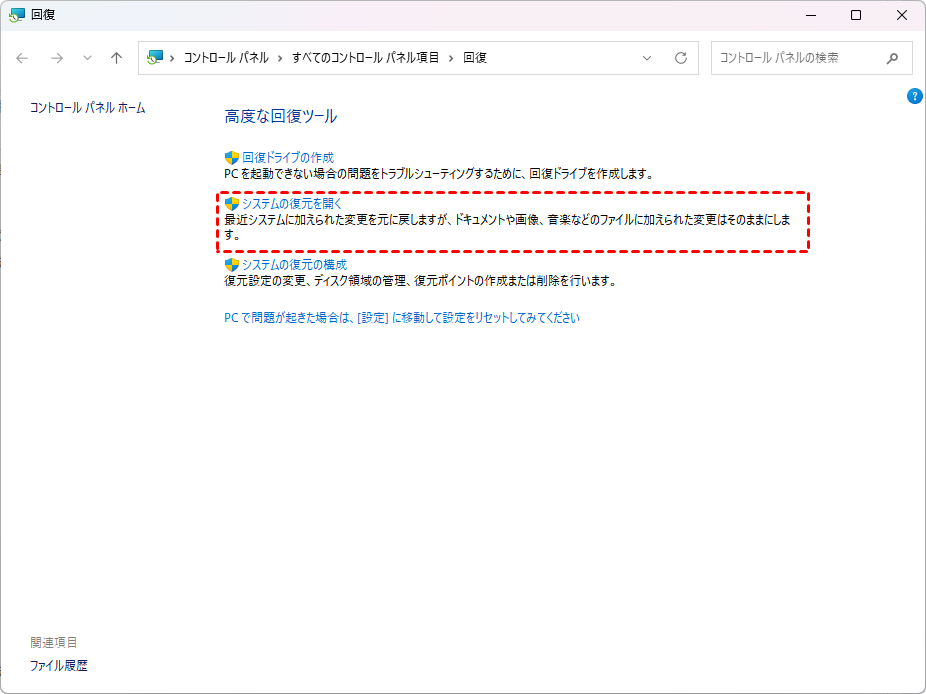Click the コントロール パネルの検索 search field

(x=795, y=58)
